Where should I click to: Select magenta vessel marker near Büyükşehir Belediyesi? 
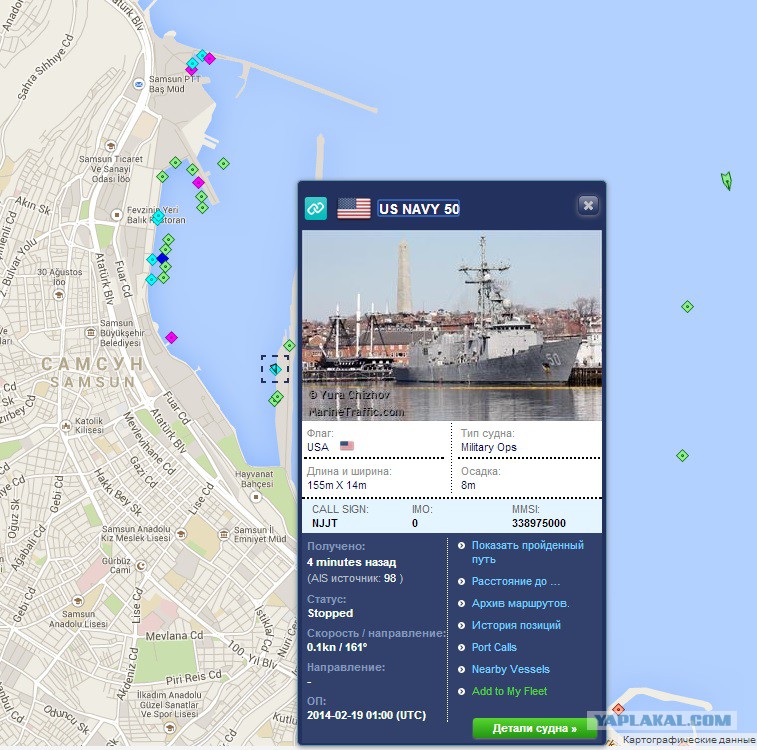(x=171, y=337)
